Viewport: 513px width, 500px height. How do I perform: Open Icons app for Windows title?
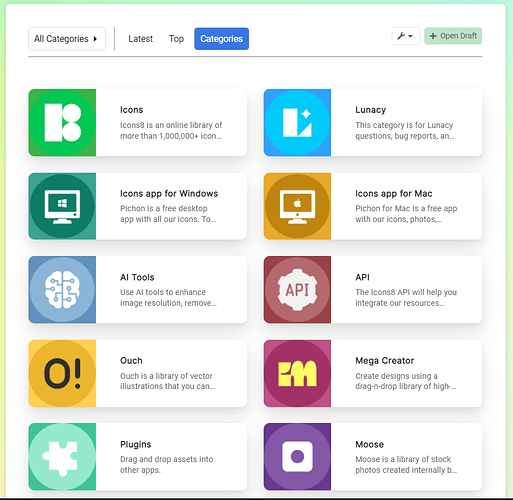pyautogui.click(x=169, y=194)
